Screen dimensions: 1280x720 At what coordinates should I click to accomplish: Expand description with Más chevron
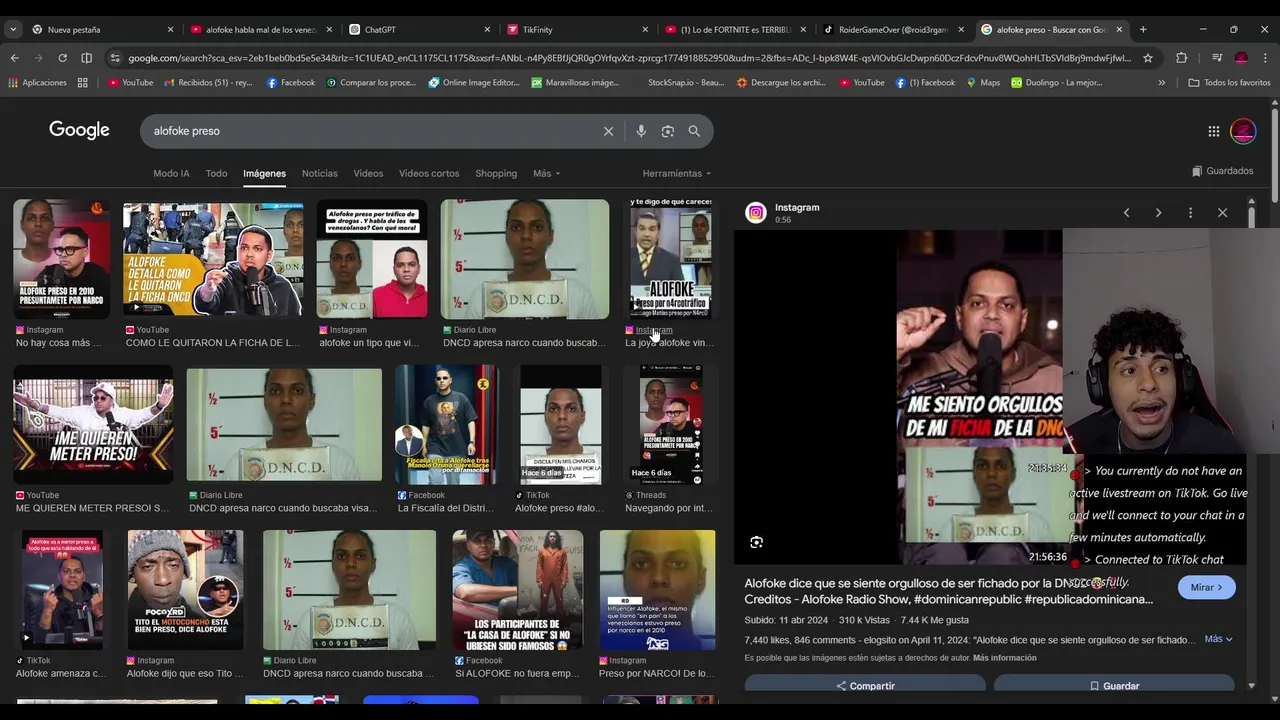[x=1219, y=639]
